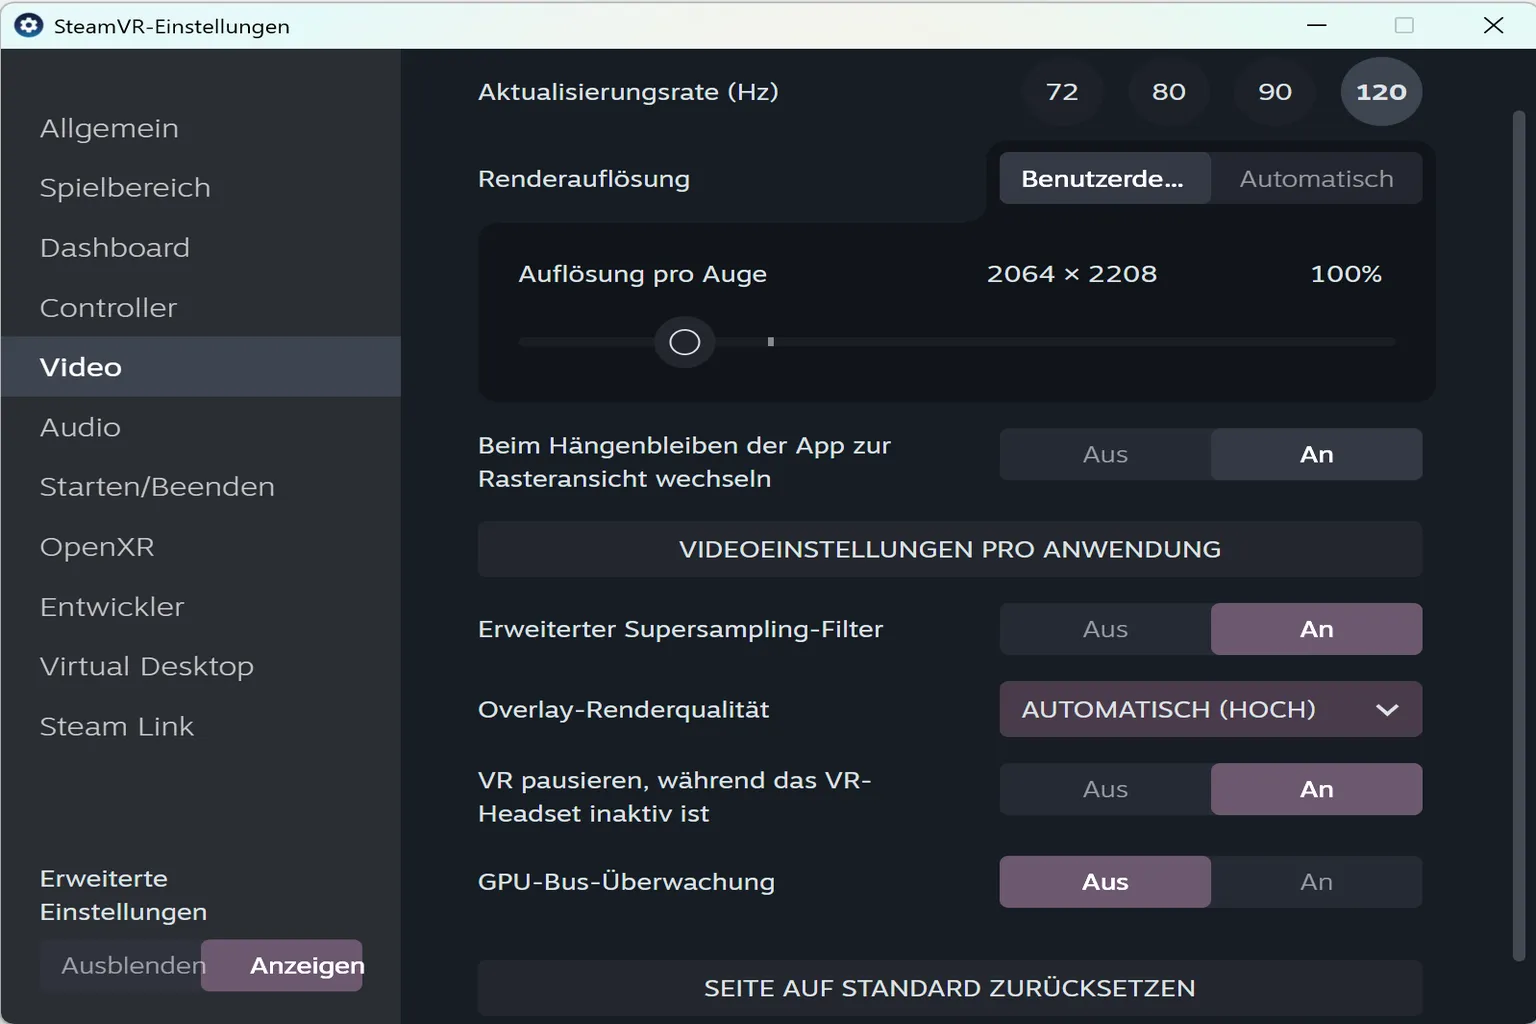Choose Benutzerdefiniert render resolution mode
This screenshot has width=1536, height=1024.
pos(1105,179)
